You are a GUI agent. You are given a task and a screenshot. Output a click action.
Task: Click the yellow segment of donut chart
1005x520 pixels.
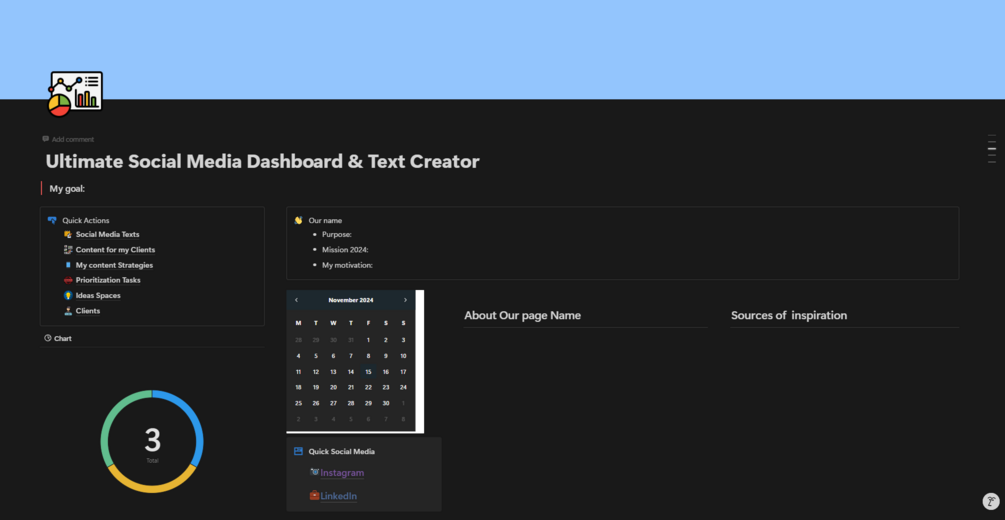click(152, 487)
